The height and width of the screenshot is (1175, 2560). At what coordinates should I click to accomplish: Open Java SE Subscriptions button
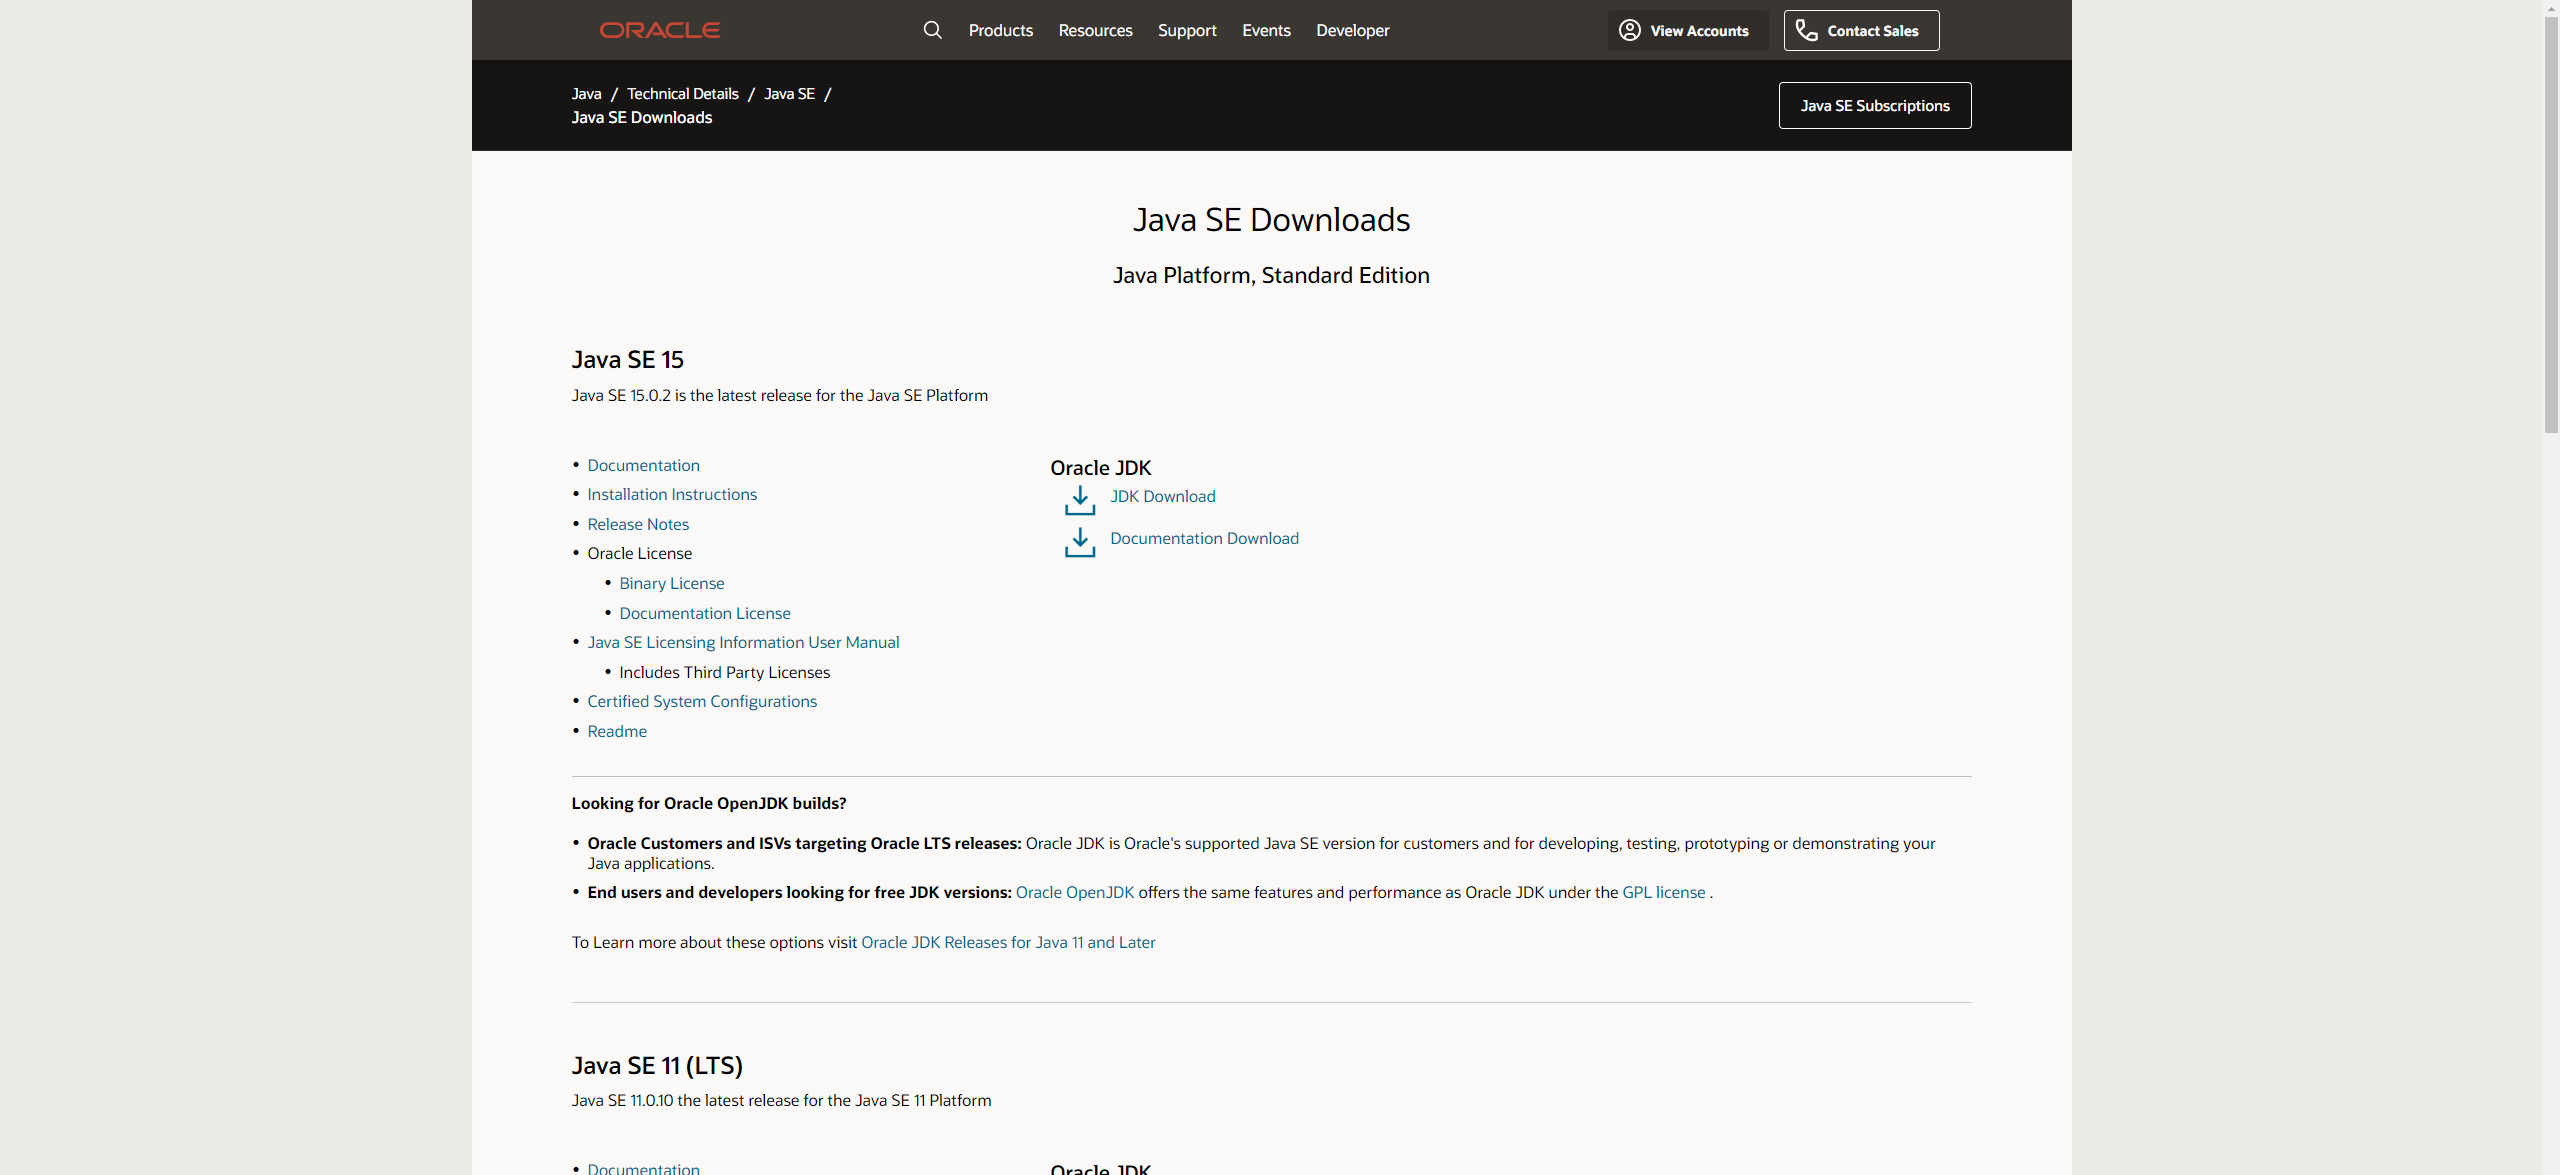1875,105
